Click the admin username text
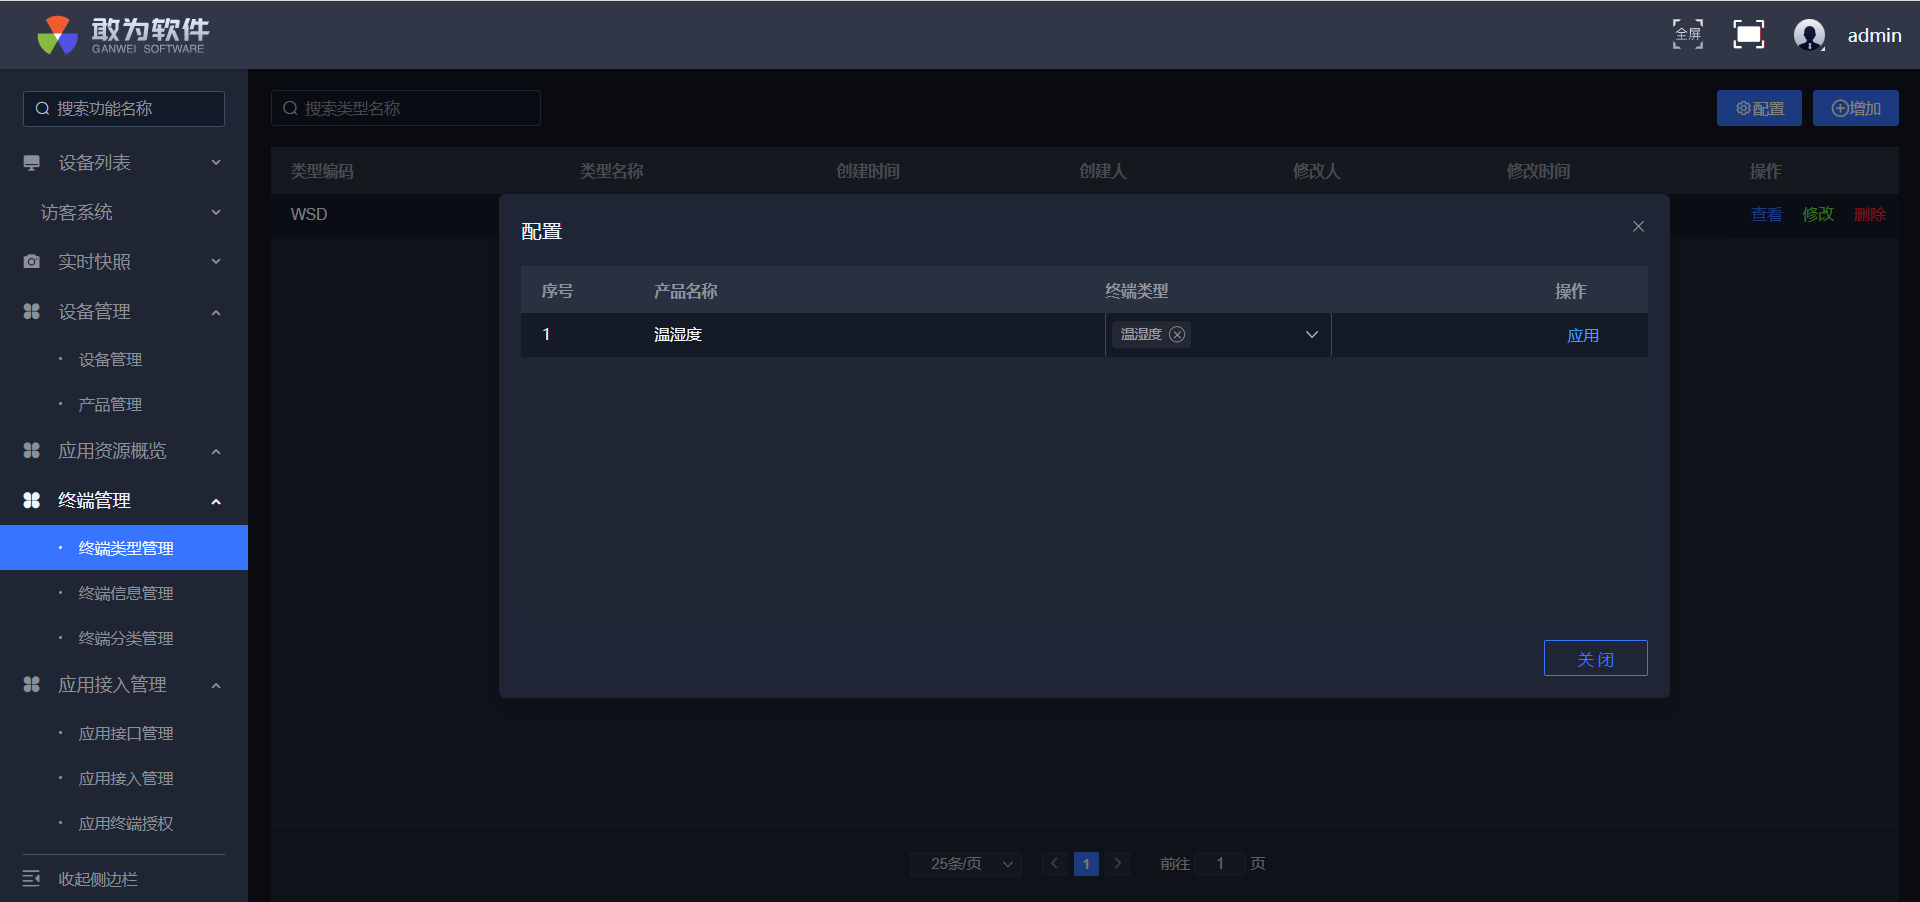The height and width of the screenshot is (902, 1920). (x=1874, y=36)
